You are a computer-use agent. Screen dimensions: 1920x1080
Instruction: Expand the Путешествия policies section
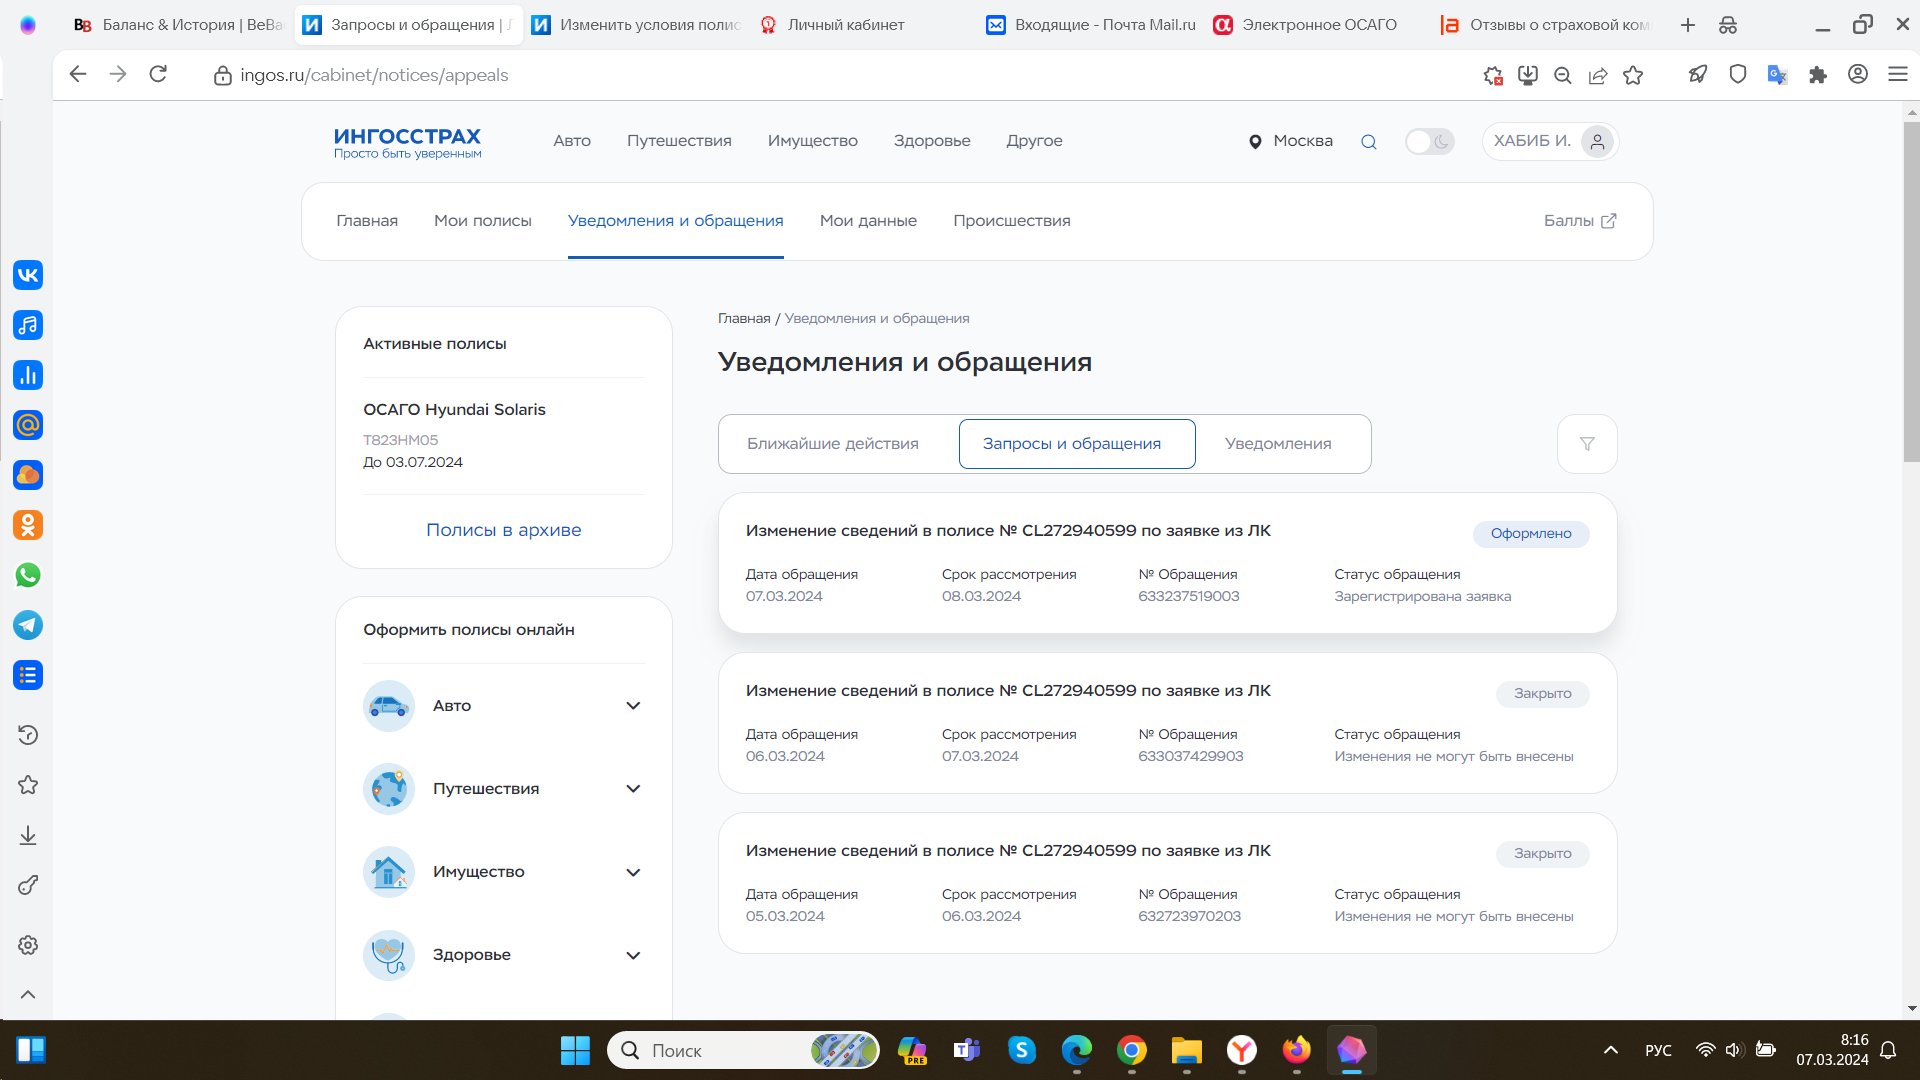(633, 789)
